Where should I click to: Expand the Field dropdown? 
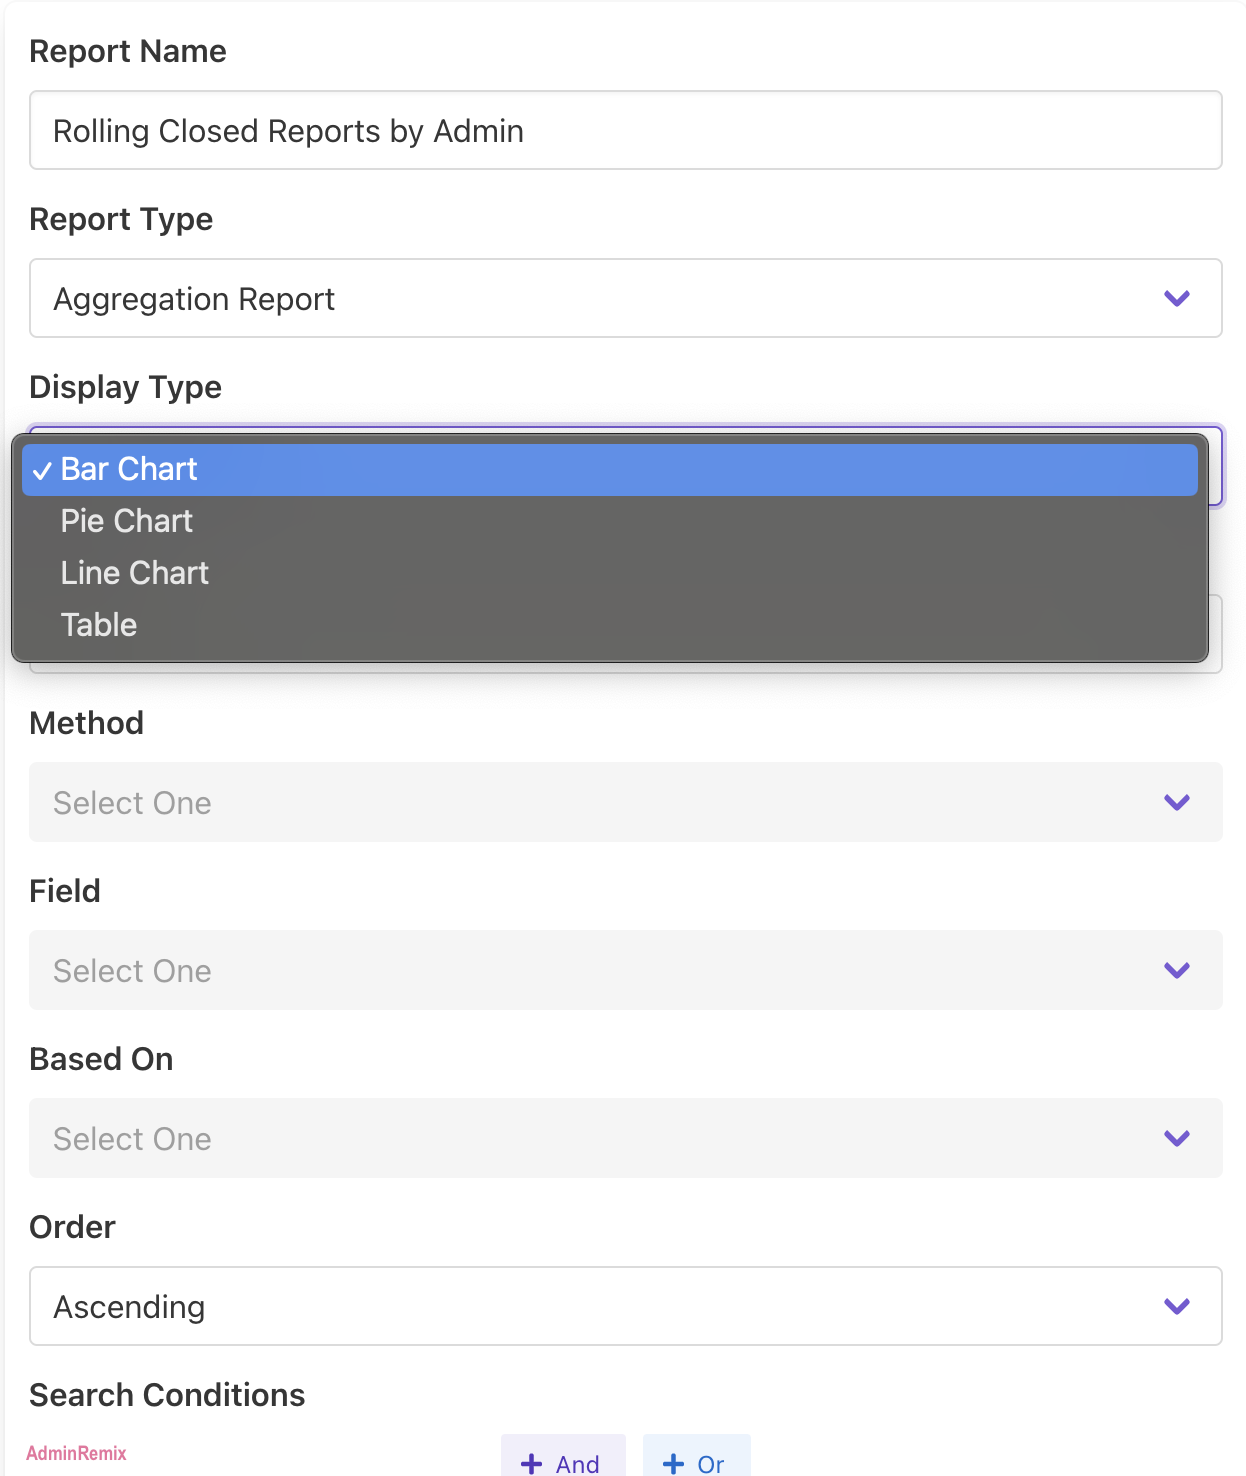click(600, 971)
